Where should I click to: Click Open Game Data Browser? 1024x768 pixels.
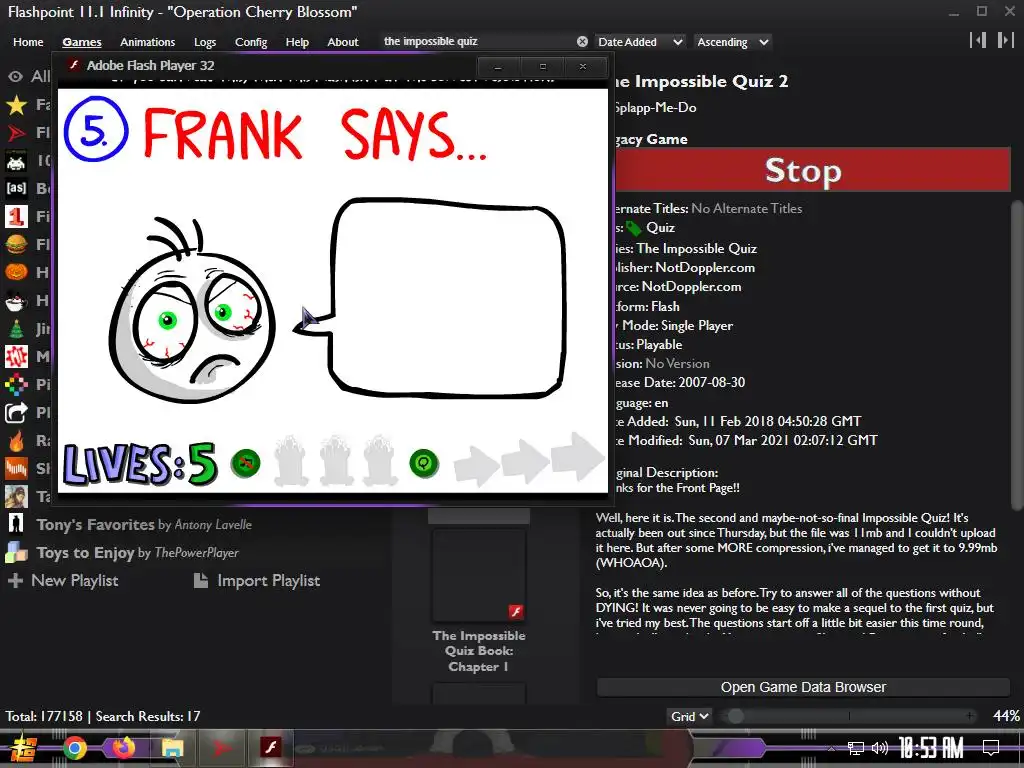coord(803,687)
